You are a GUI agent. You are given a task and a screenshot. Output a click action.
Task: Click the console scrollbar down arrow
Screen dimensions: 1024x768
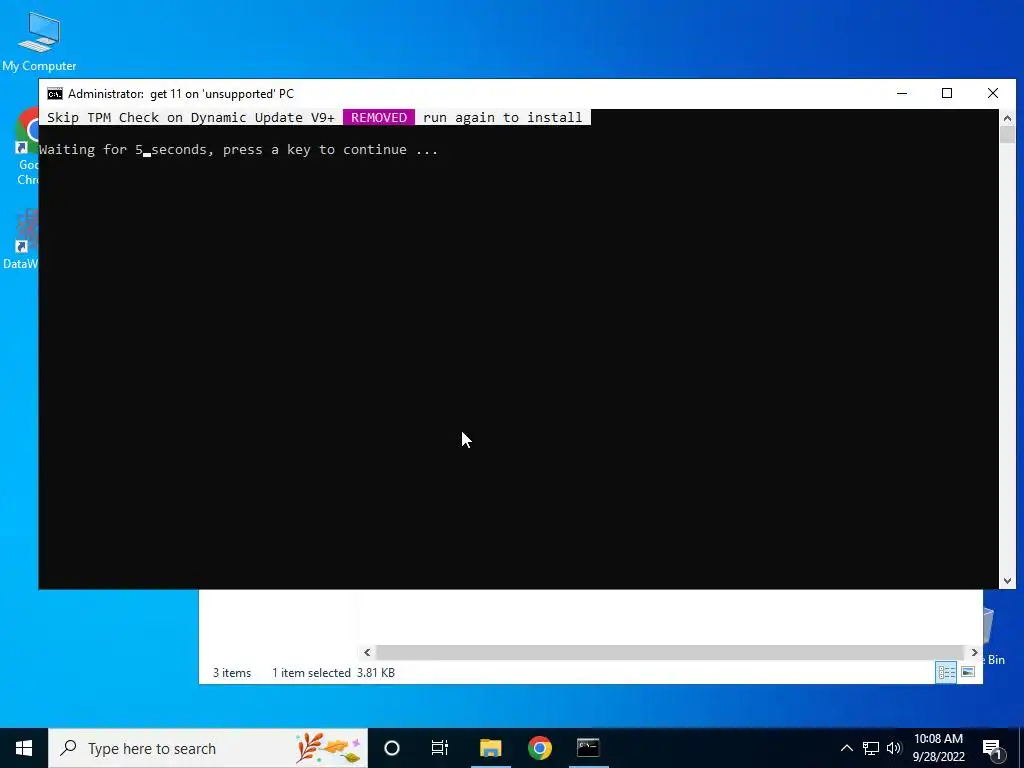coord(1007,581)
